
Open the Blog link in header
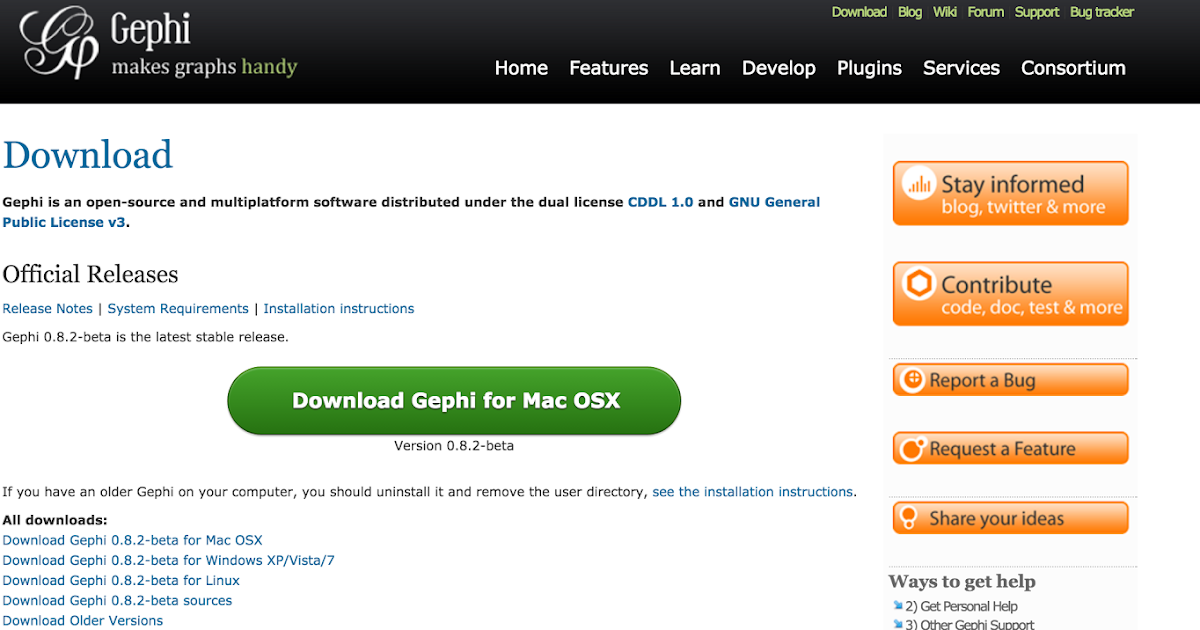click(910, 12)
